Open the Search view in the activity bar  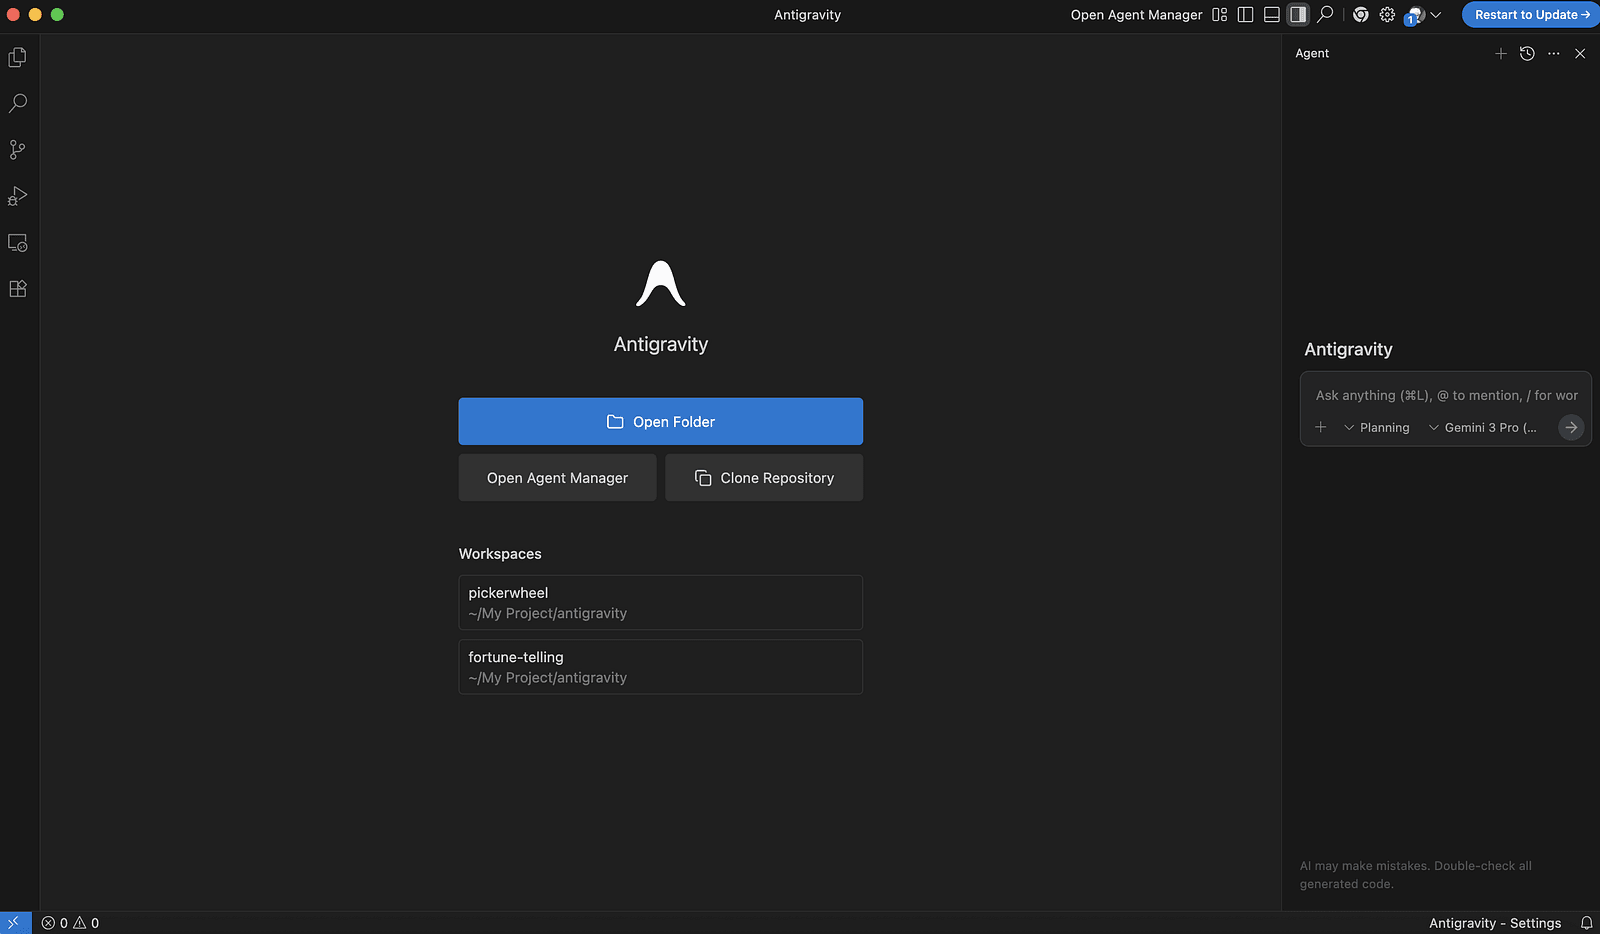click(x=17, y=103)
